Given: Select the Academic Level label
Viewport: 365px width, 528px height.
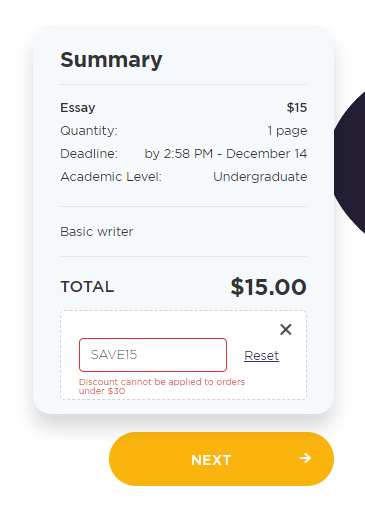Looking at the screenshot, I should [111, 177].
